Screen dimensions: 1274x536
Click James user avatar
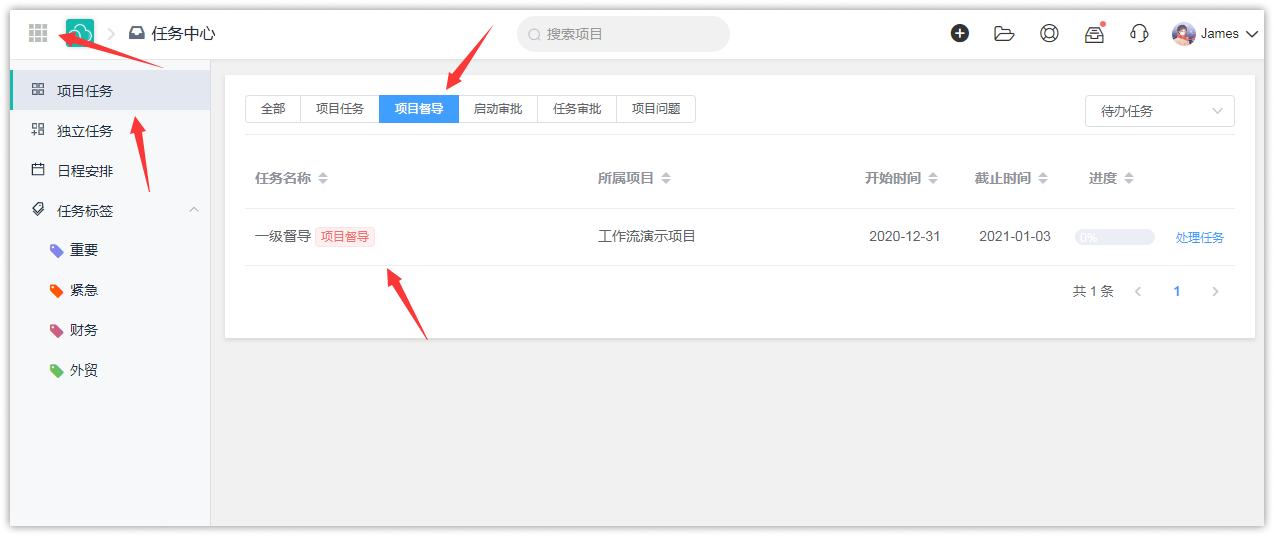point(1184,34)
